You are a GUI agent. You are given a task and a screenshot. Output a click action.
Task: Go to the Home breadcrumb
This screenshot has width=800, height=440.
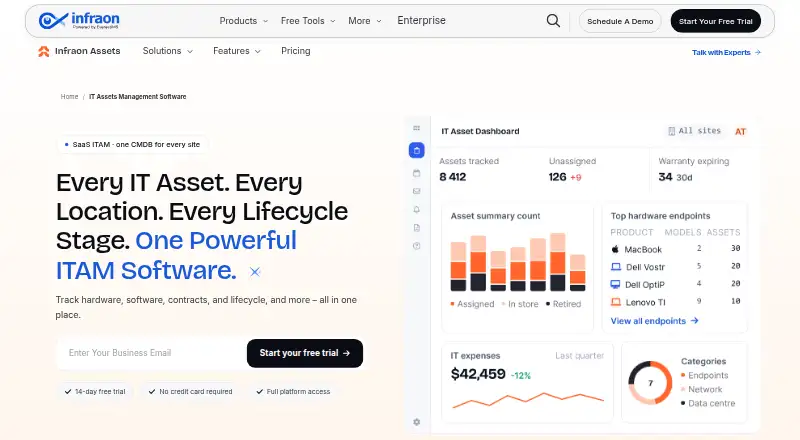tap(69, 96)
